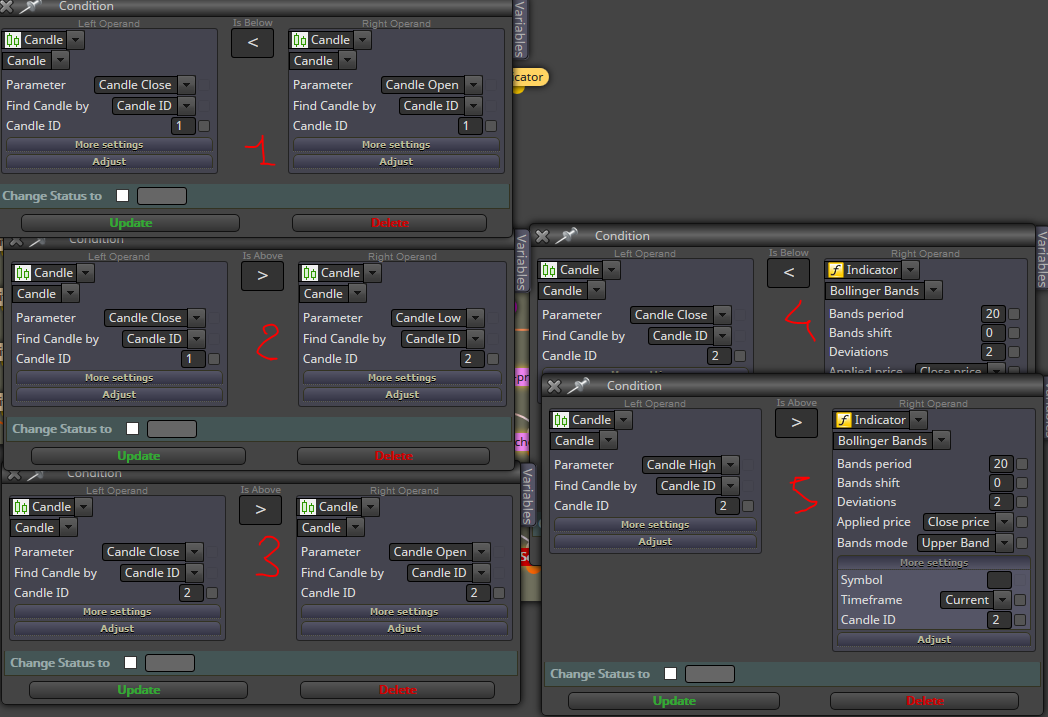Viewport: 1048px width, 717px height.
Task: Click Indicator function icon in Is Below Bollinger condition
Action: (x=835, y=269)
